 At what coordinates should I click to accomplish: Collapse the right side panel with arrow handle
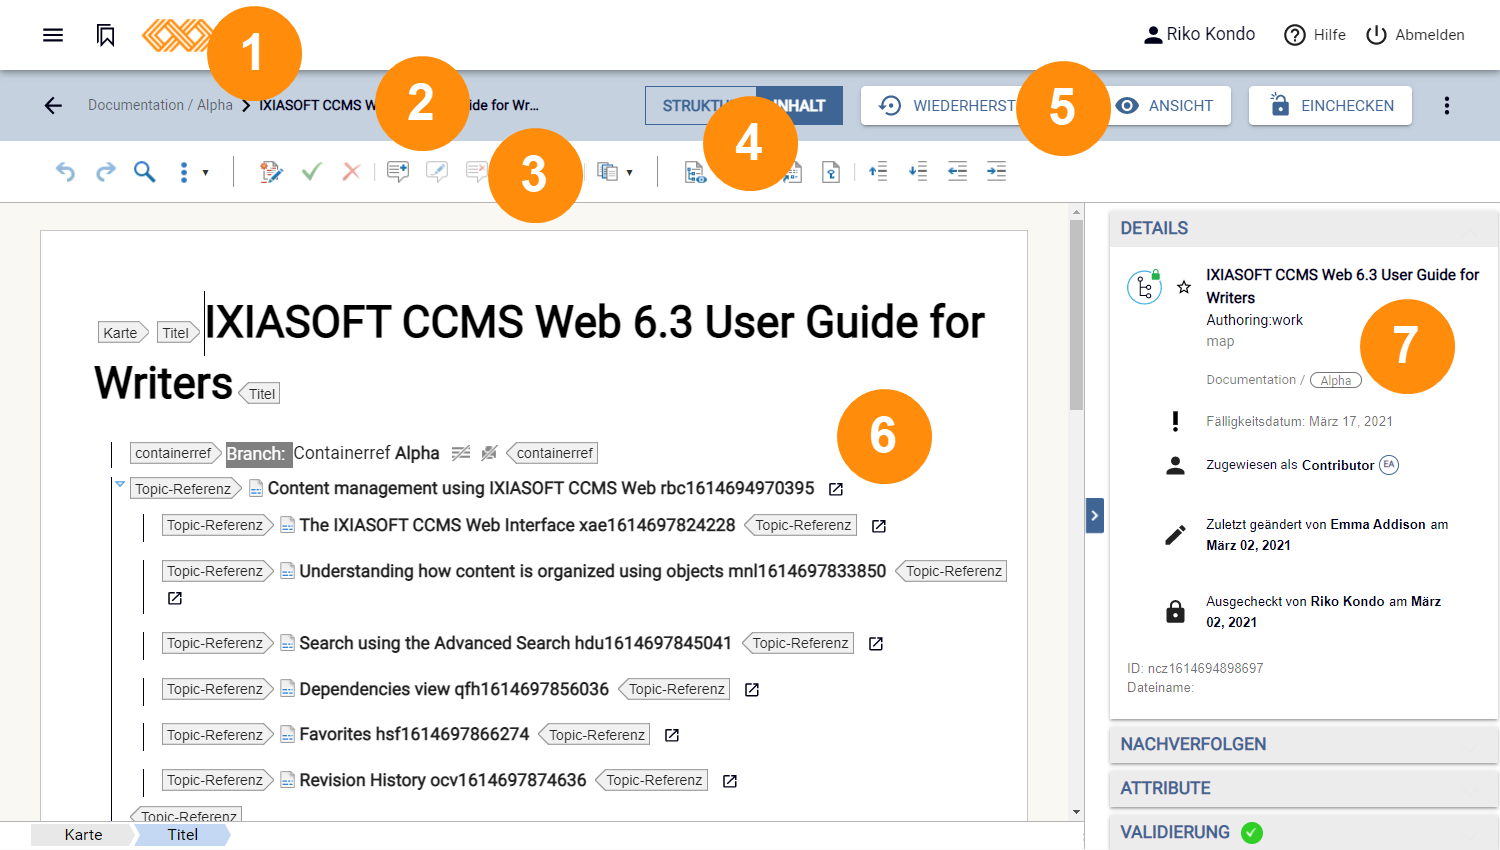click(1095, 515)
